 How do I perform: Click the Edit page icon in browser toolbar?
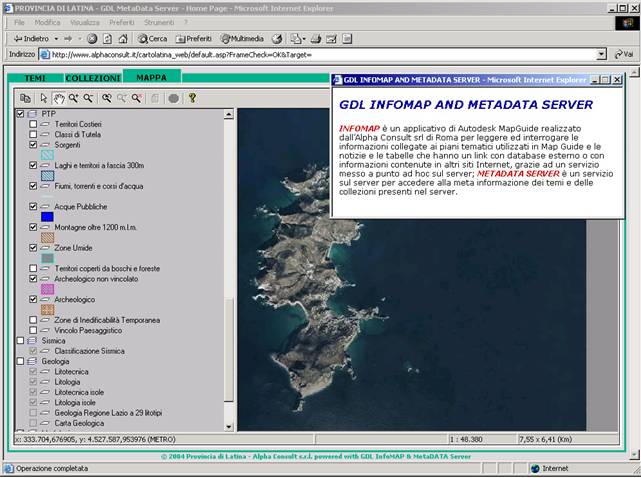tap(331, 39)
